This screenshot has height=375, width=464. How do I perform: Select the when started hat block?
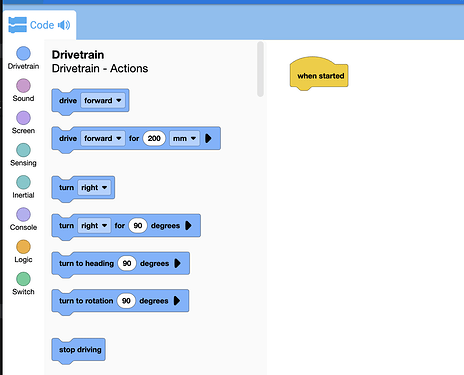(x=319, y=74)
